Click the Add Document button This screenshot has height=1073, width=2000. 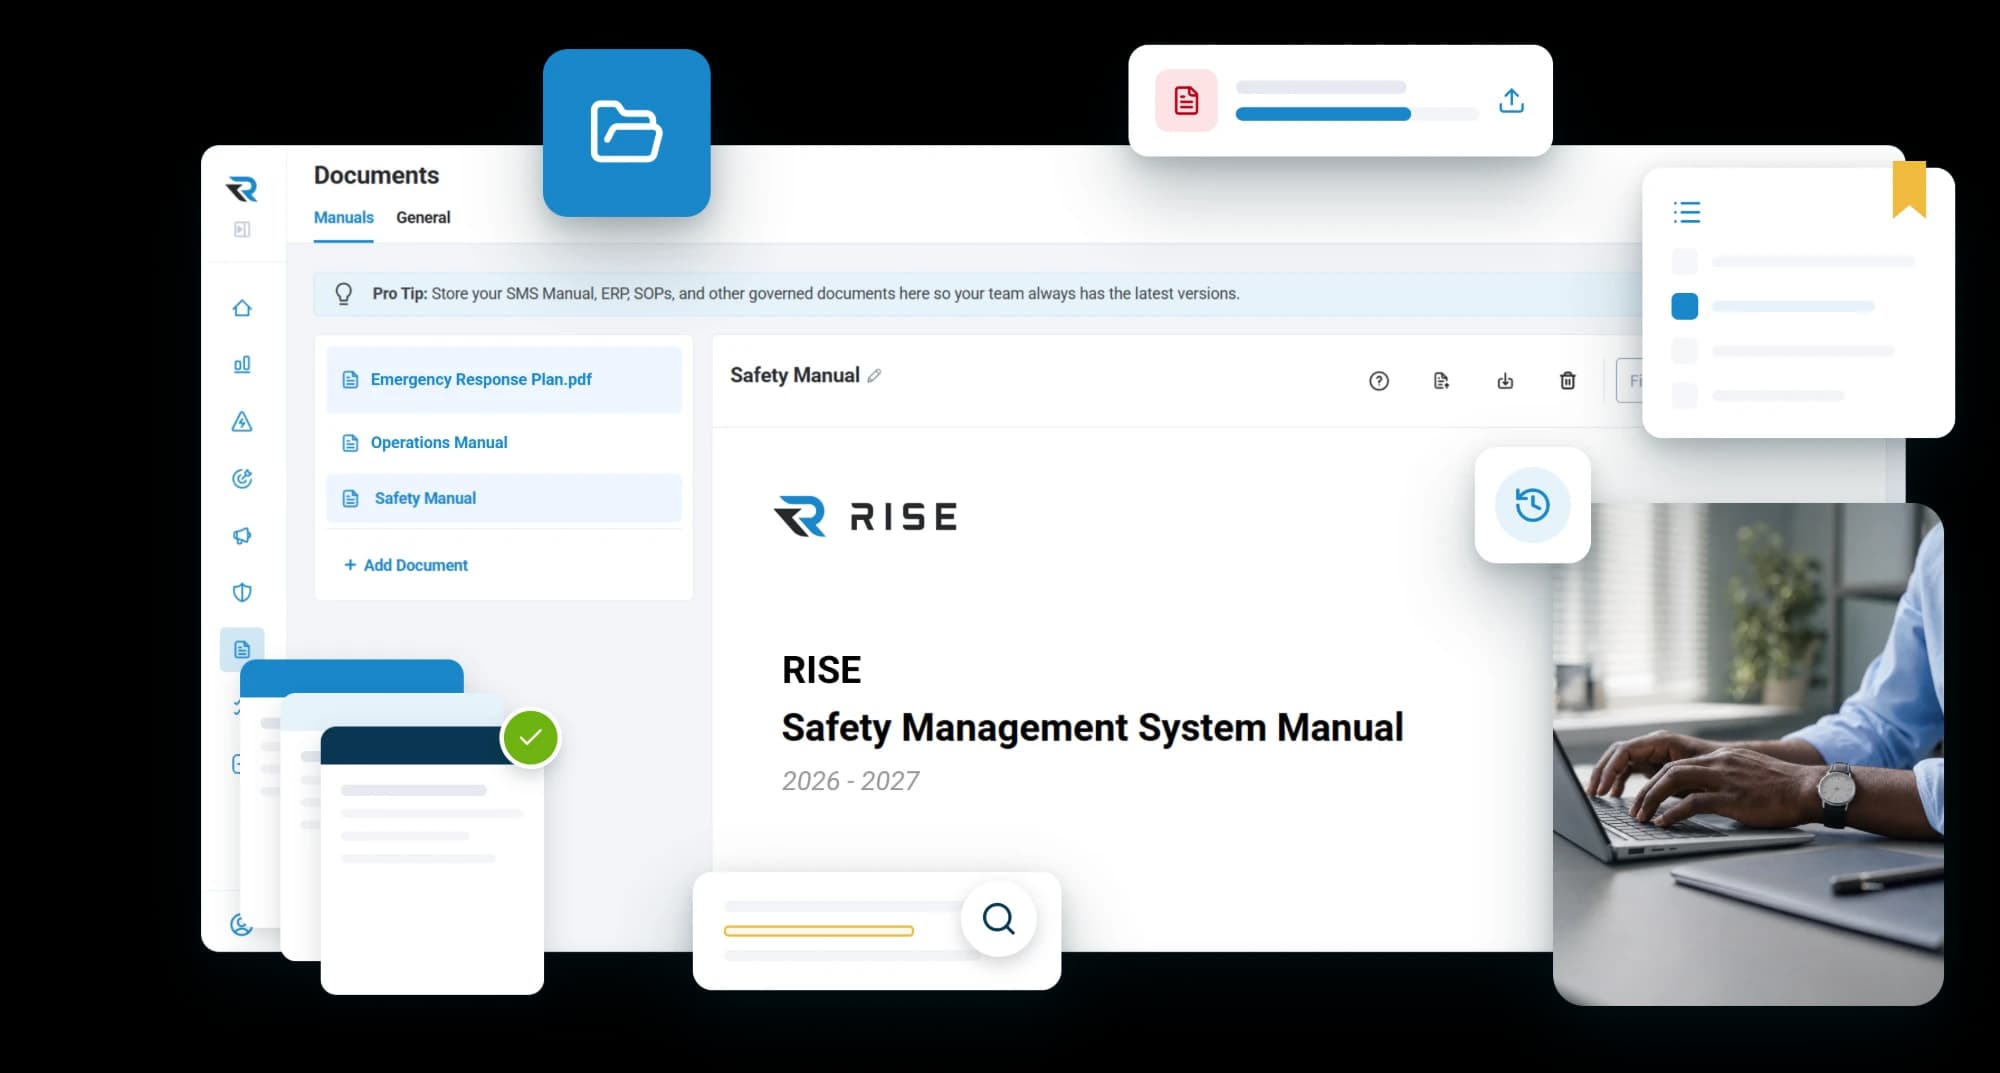406,565
